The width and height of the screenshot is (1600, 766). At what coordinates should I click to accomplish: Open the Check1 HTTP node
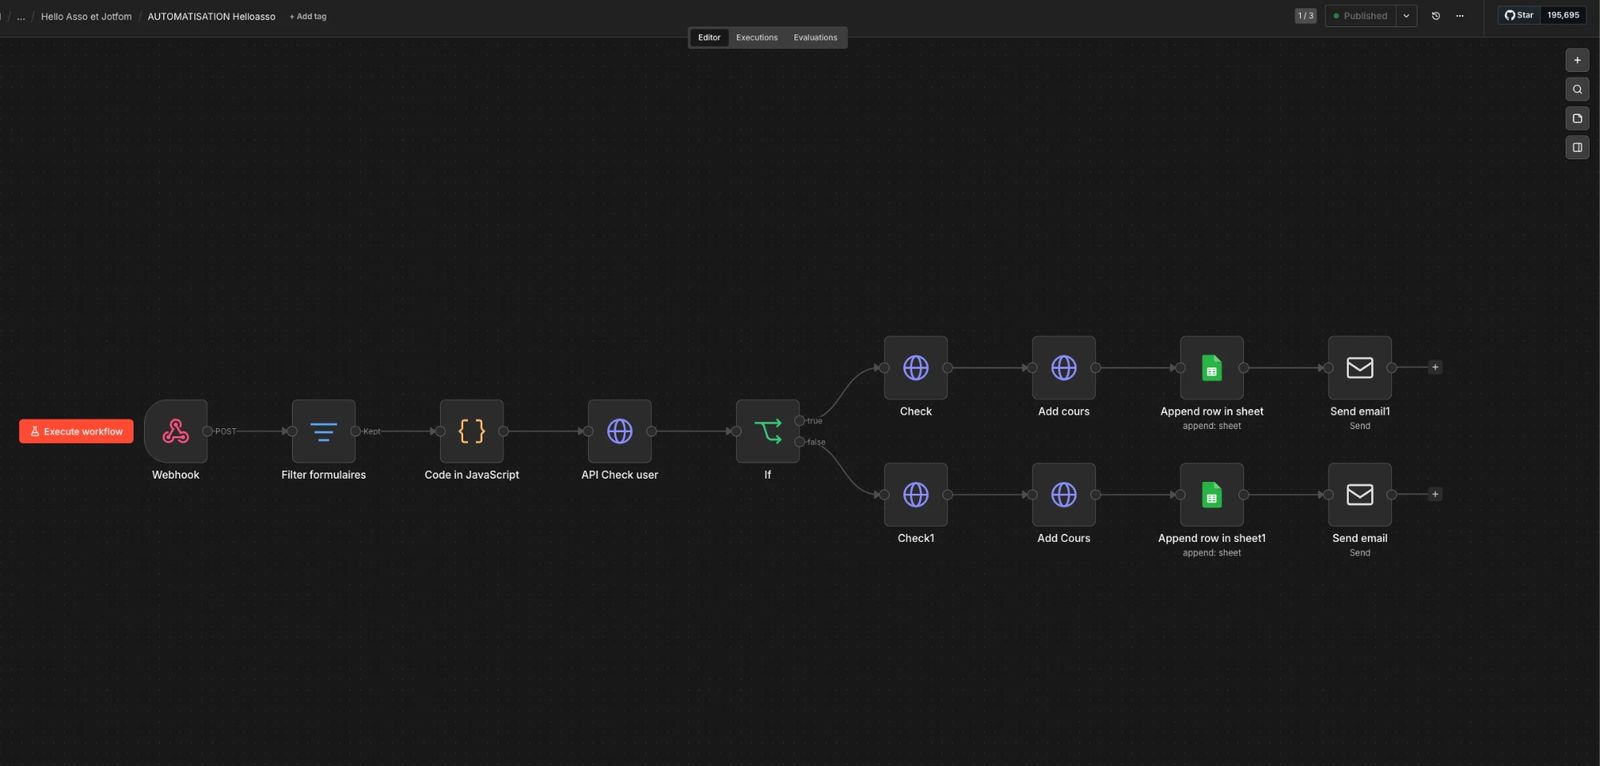tap(915, 495)
